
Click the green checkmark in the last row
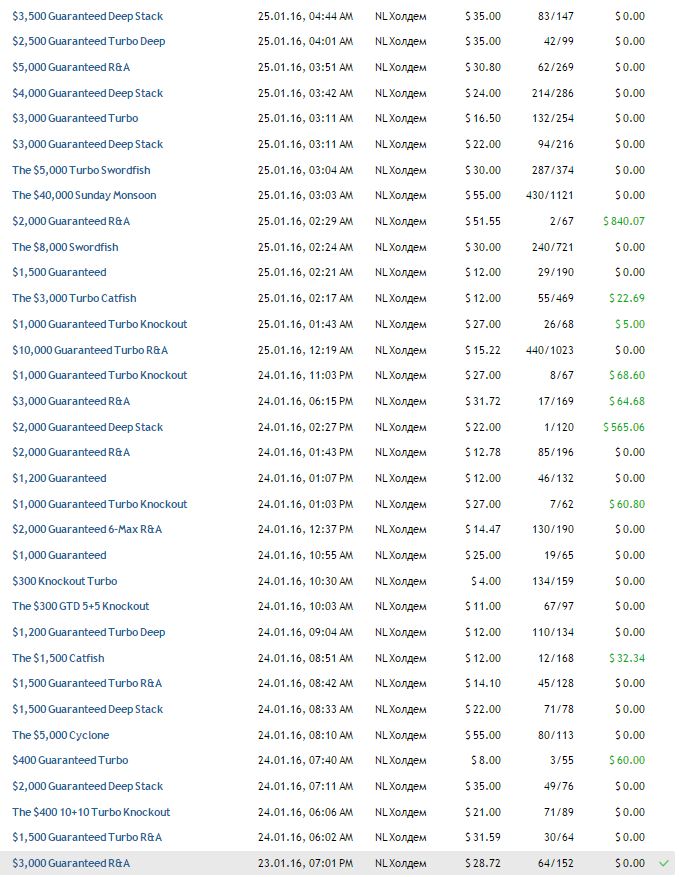664,862
